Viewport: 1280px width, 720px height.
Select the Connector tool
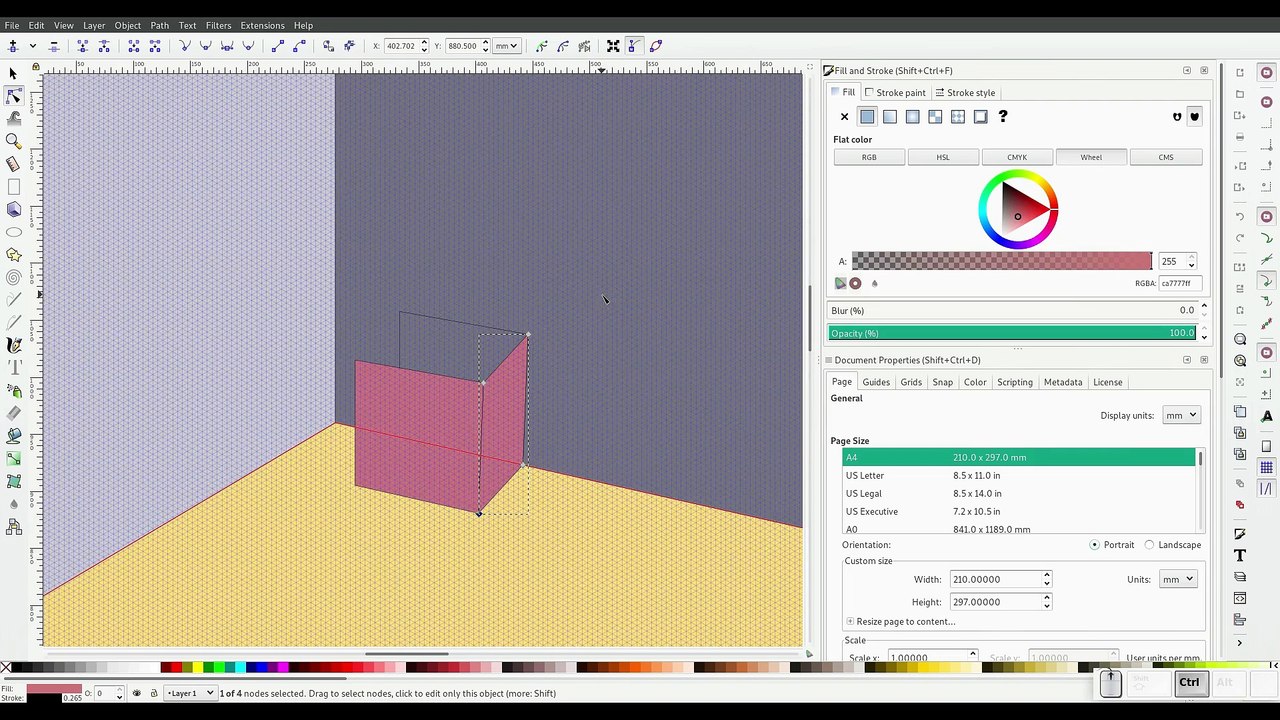13,527
